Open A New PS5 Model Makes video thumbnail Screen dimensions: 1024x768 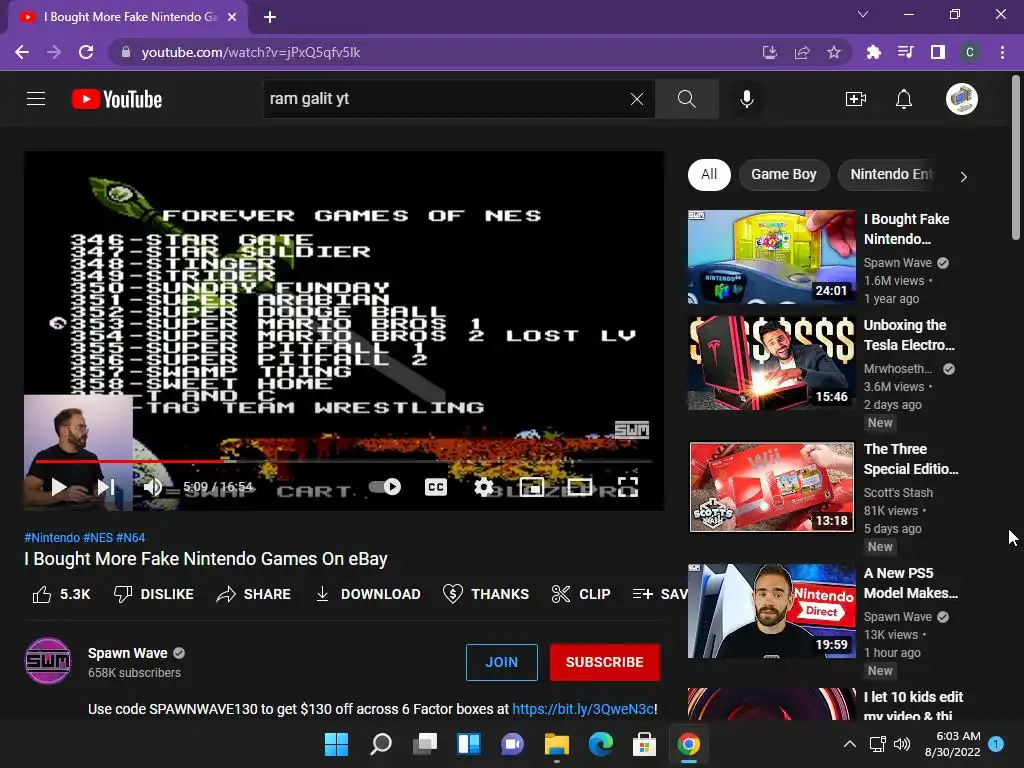point(771,611)
